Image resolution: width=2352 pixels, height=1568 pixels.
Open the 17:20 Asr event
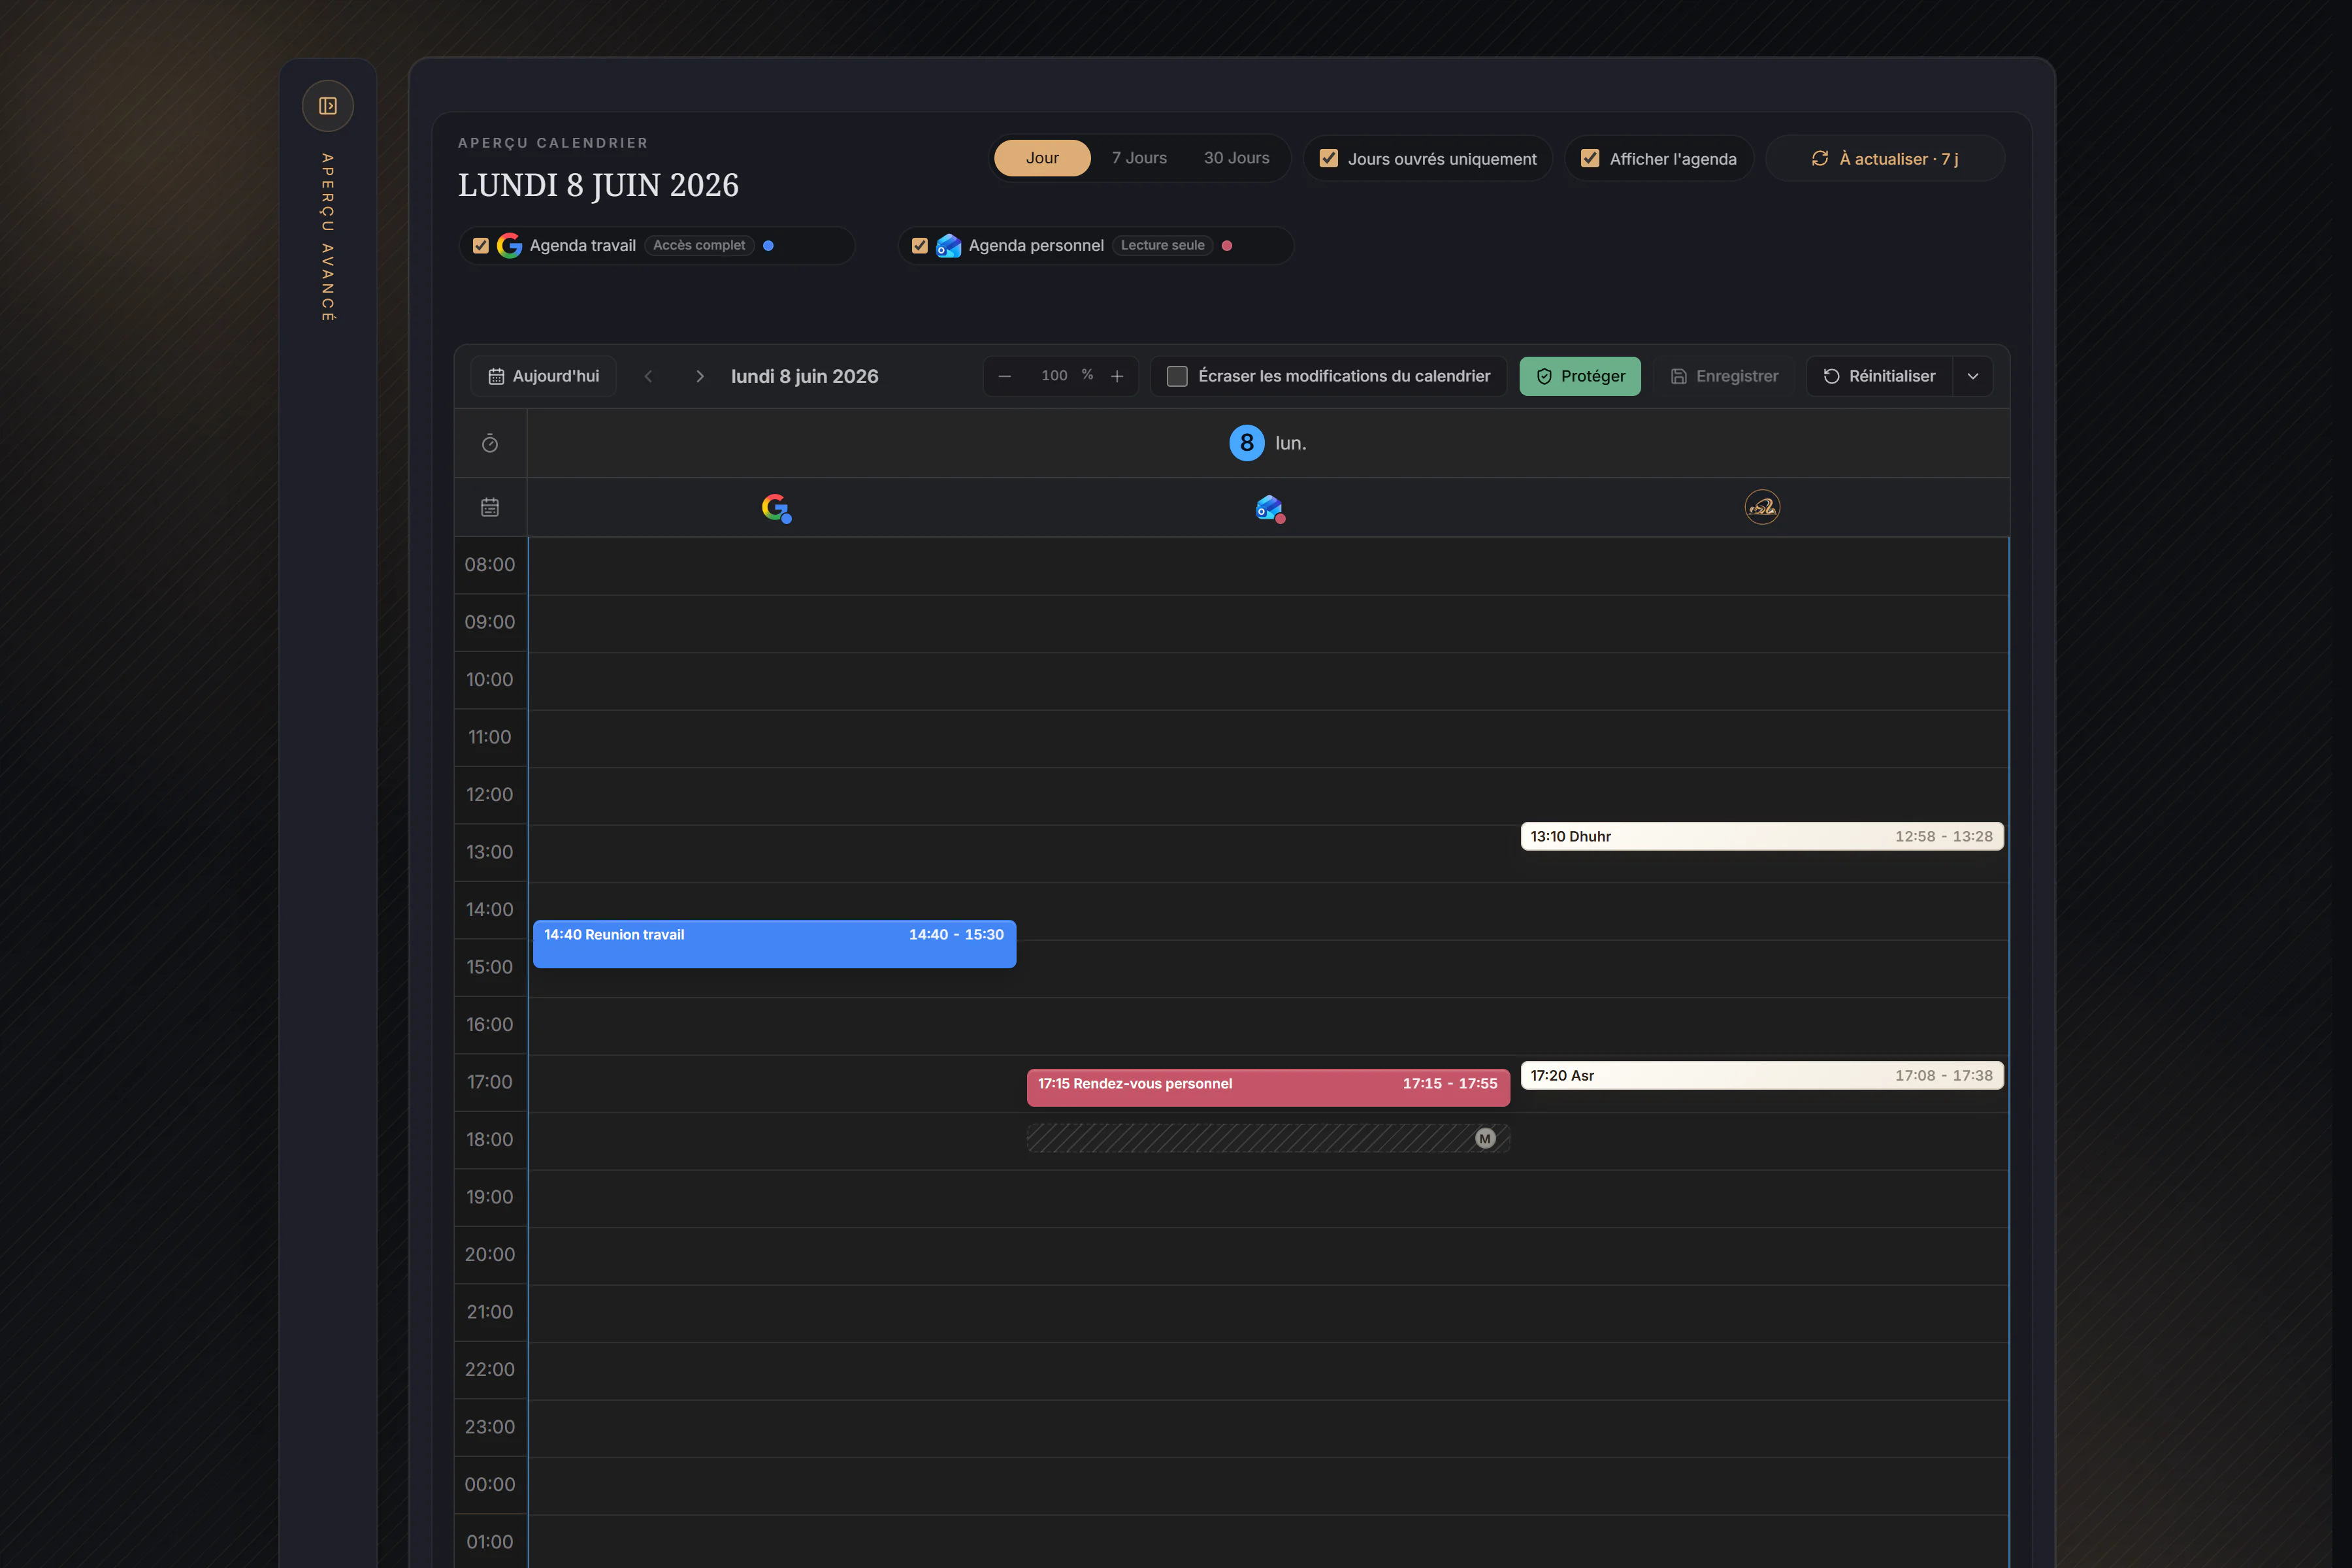(1762, 1075)
